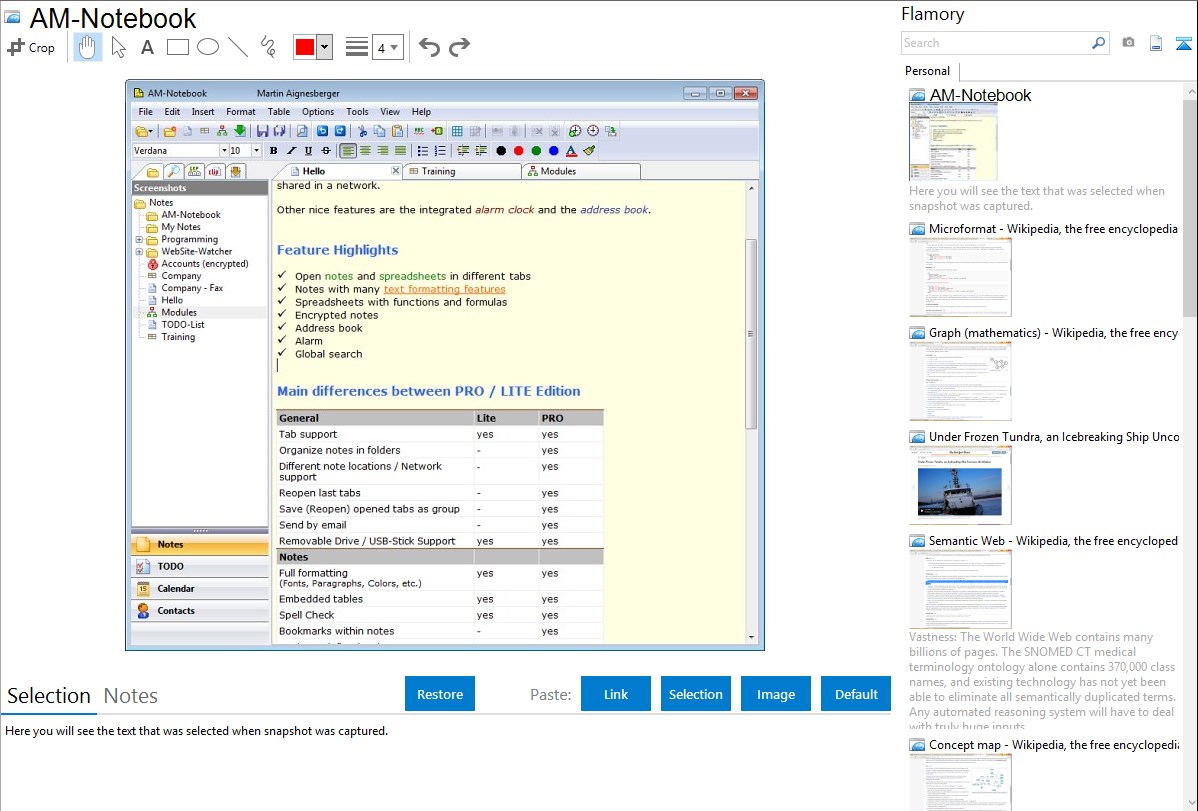
Task: Click the Flamory search field
Action: point(996,43)
